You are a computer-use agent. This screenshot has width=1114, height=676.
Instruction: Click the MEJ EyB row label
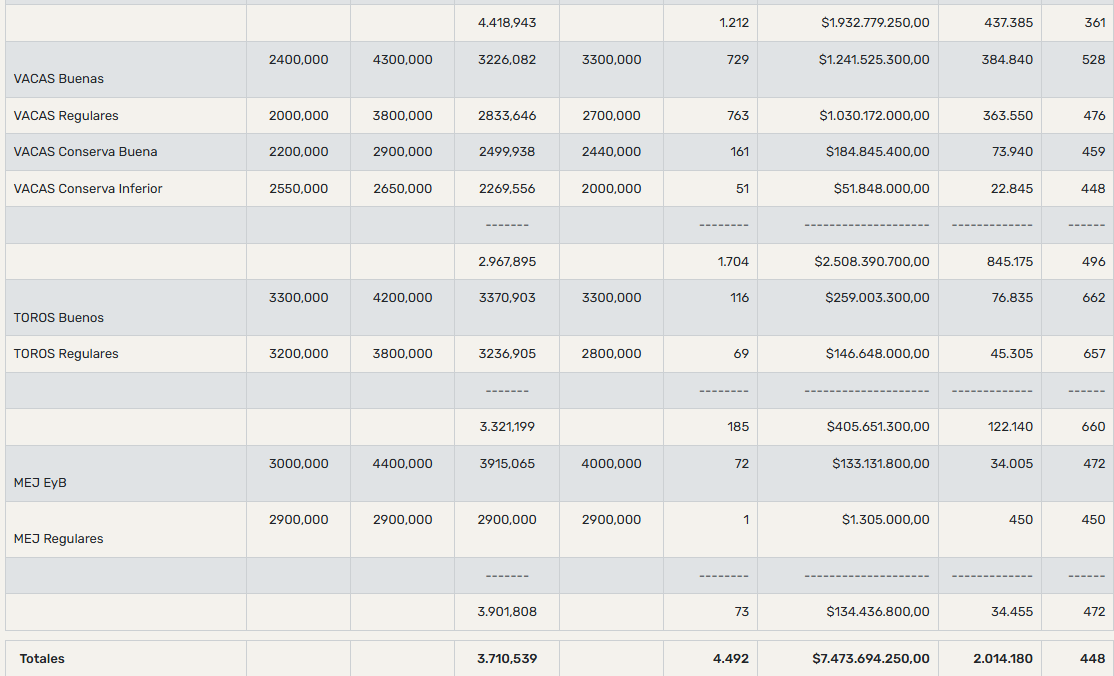[x=40, y=483]
